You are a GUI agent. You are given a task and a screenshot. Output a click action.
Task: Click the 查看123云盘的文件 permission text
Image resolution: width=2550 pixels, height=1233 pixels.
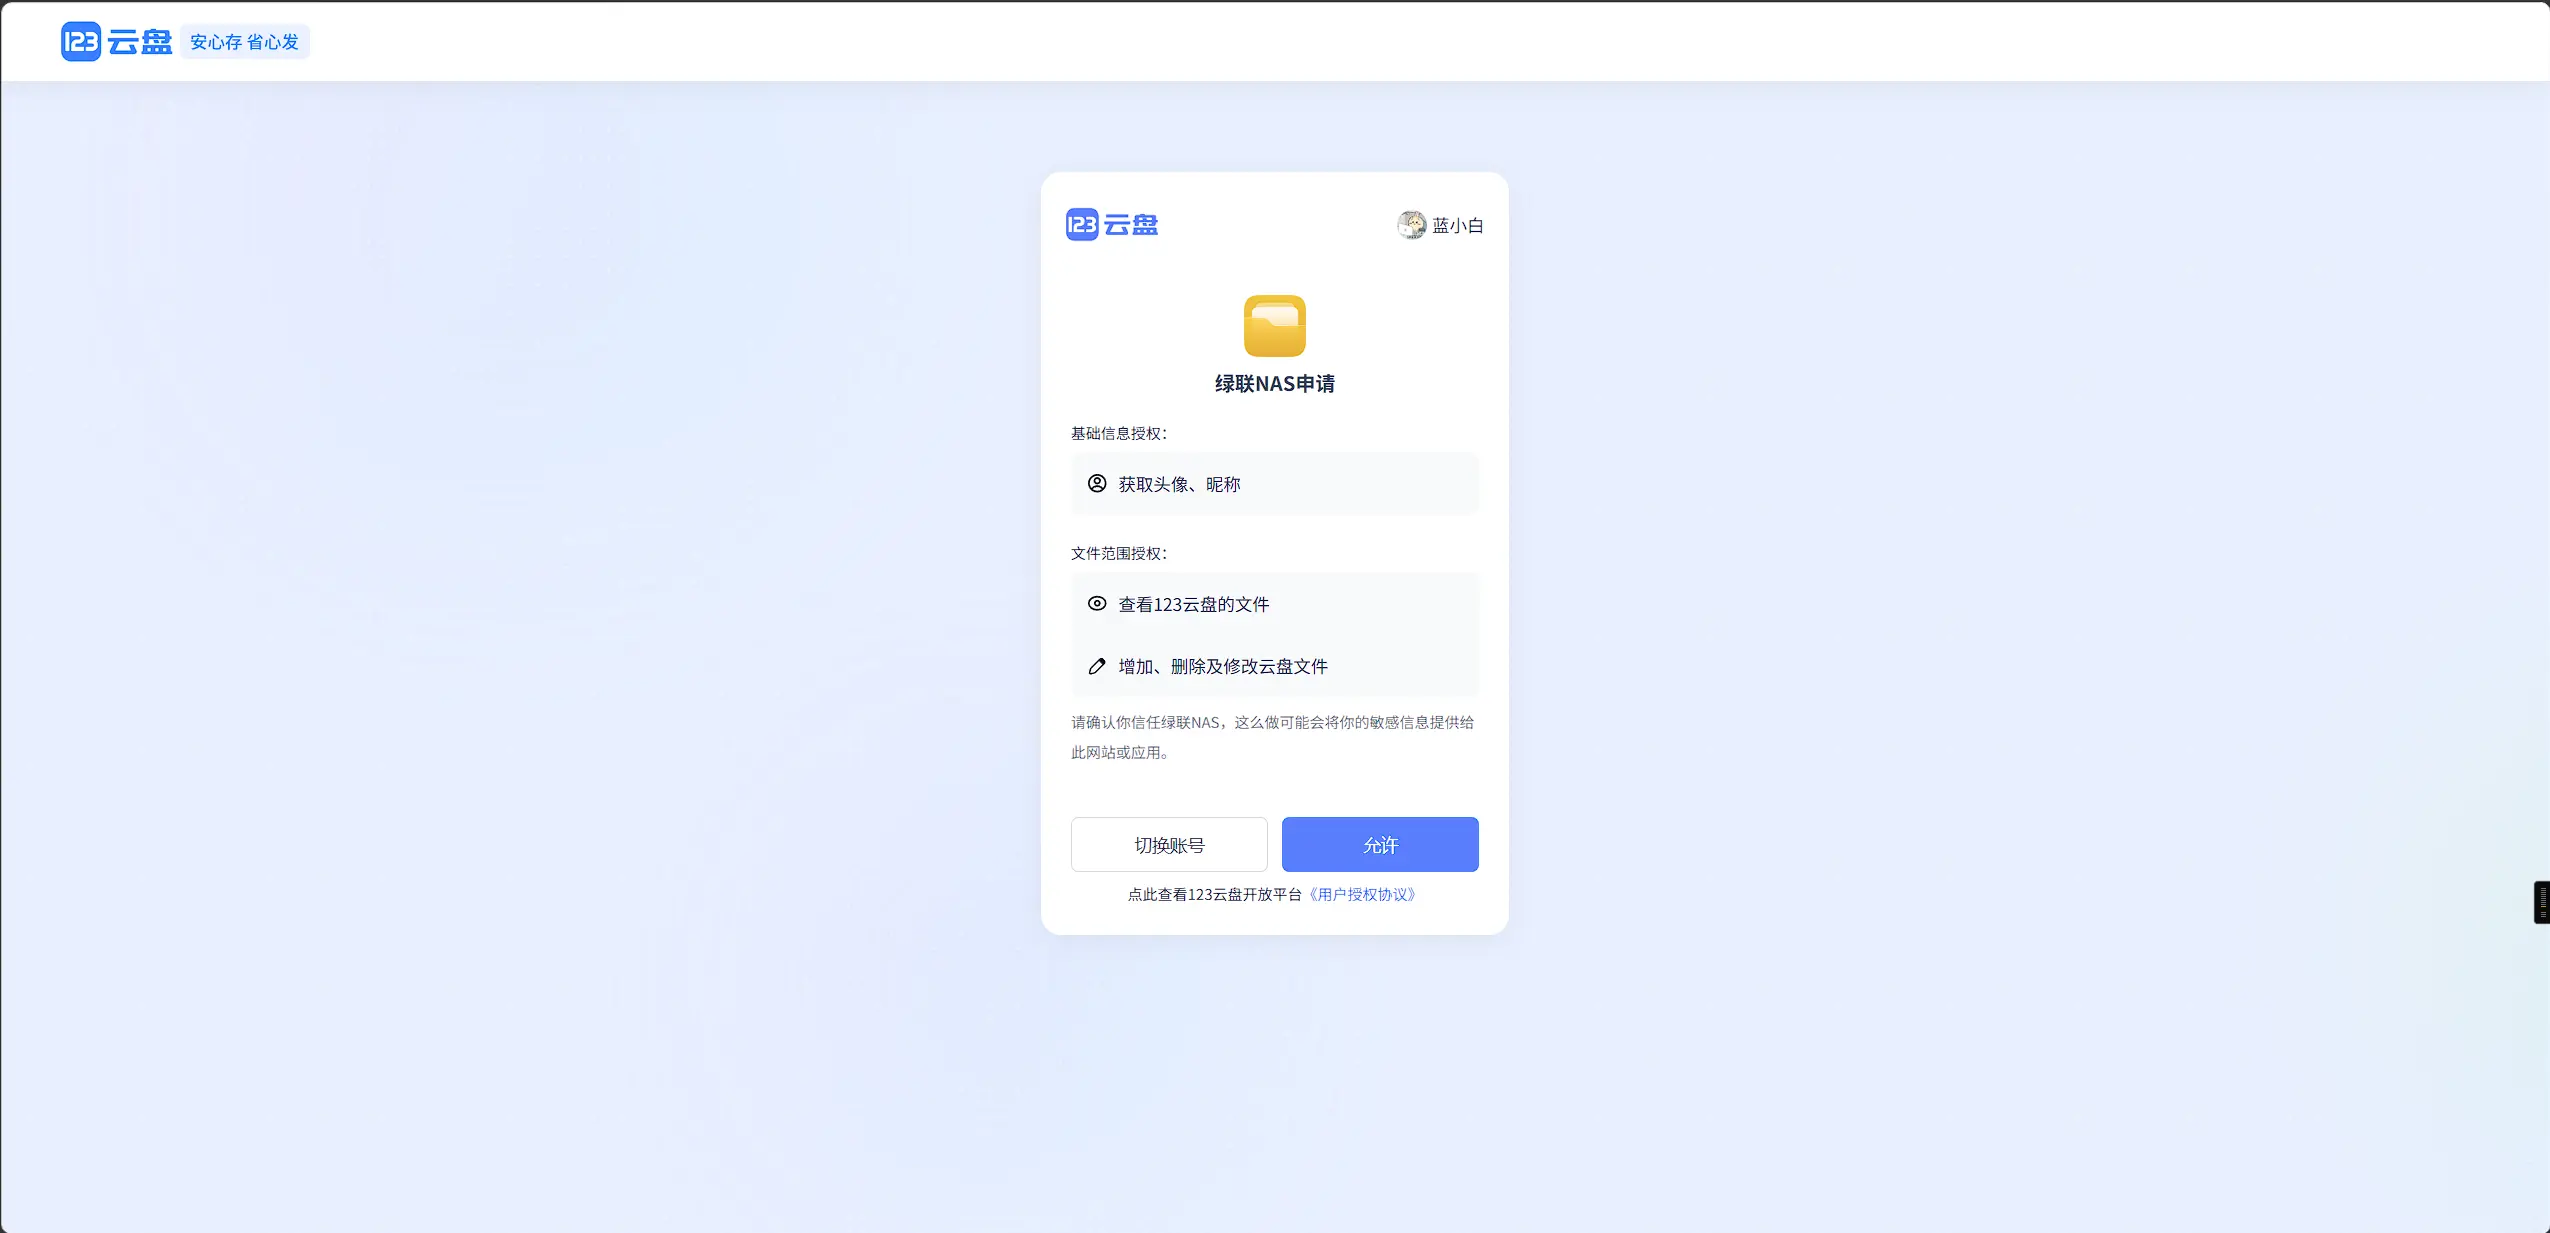click(x=1194, y=605)
